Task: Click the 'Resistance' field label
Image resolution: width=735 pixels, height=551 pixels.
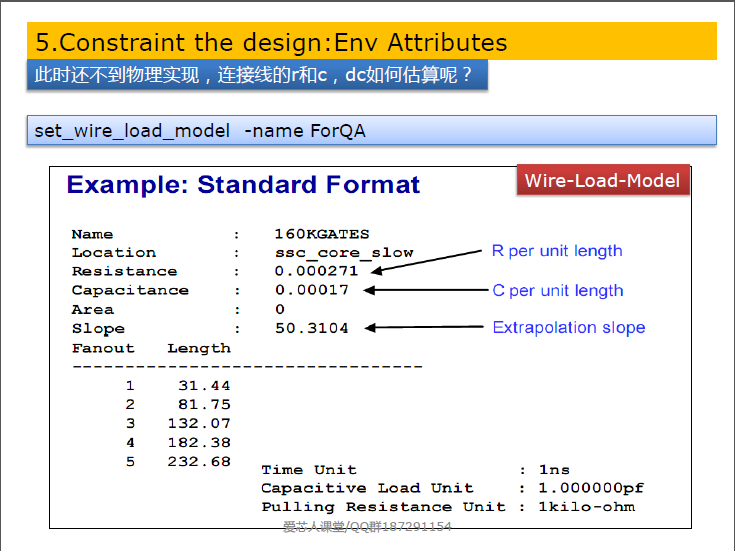Action: [x=125, y=271]
